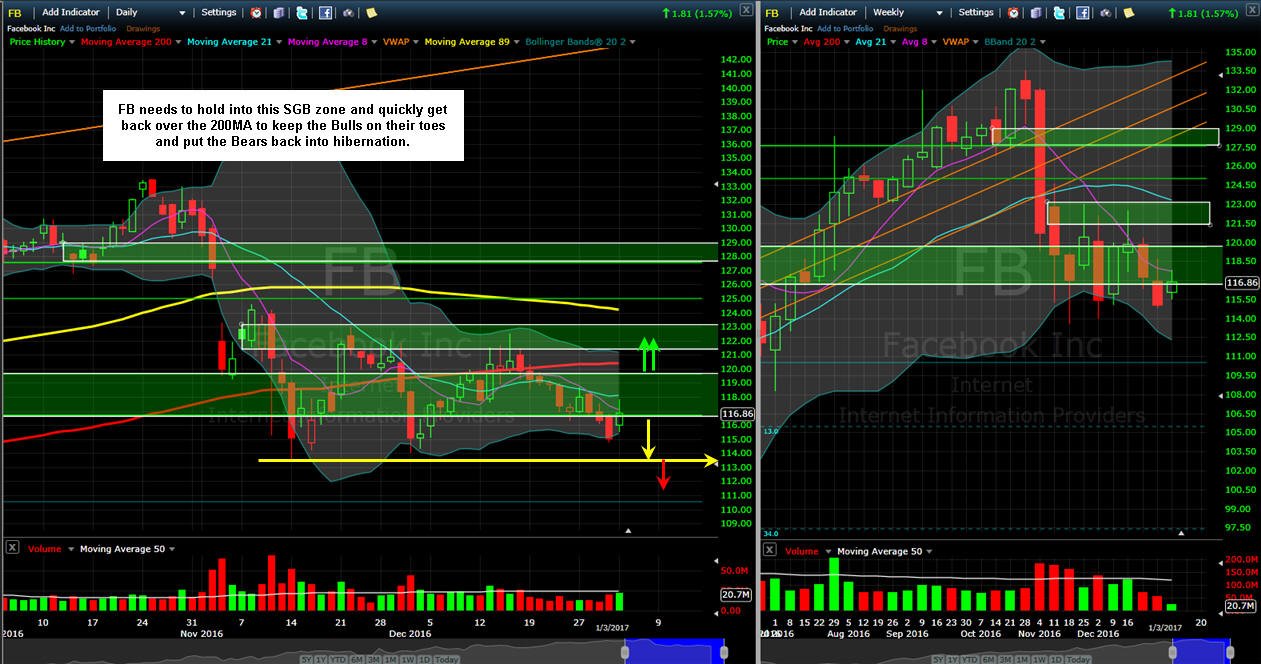Open Settings in the Daily chart toolbar
The height and width of the screenshot is (664, 1261).
[219, 13]
